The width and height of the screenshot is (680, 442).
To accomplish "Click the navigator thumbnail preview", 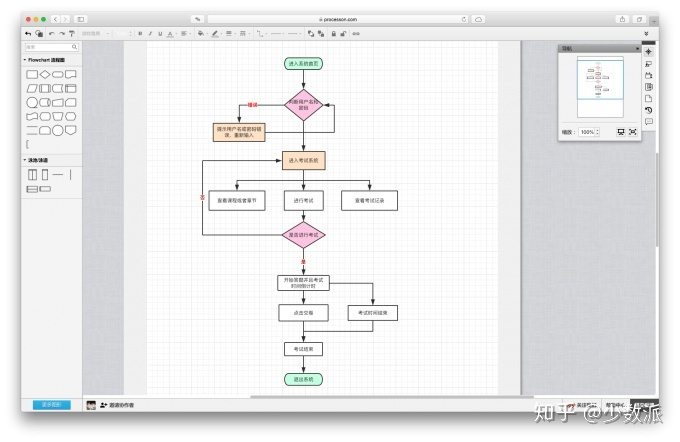I will [600, 87].
